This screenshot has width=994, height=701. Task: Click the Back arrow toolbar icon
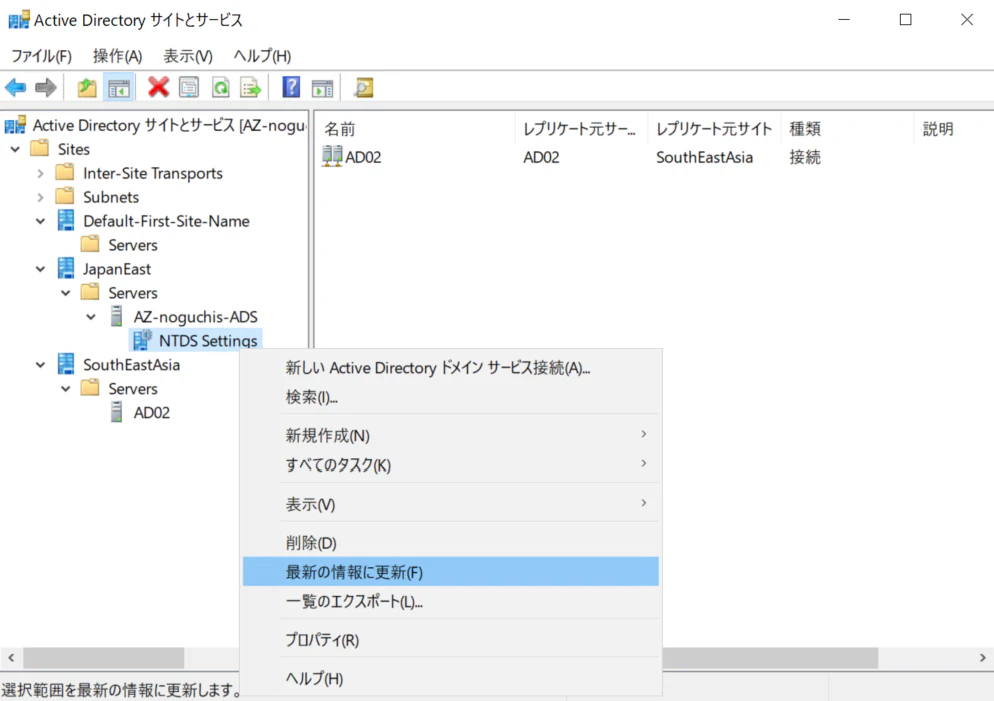pos(15,87)
